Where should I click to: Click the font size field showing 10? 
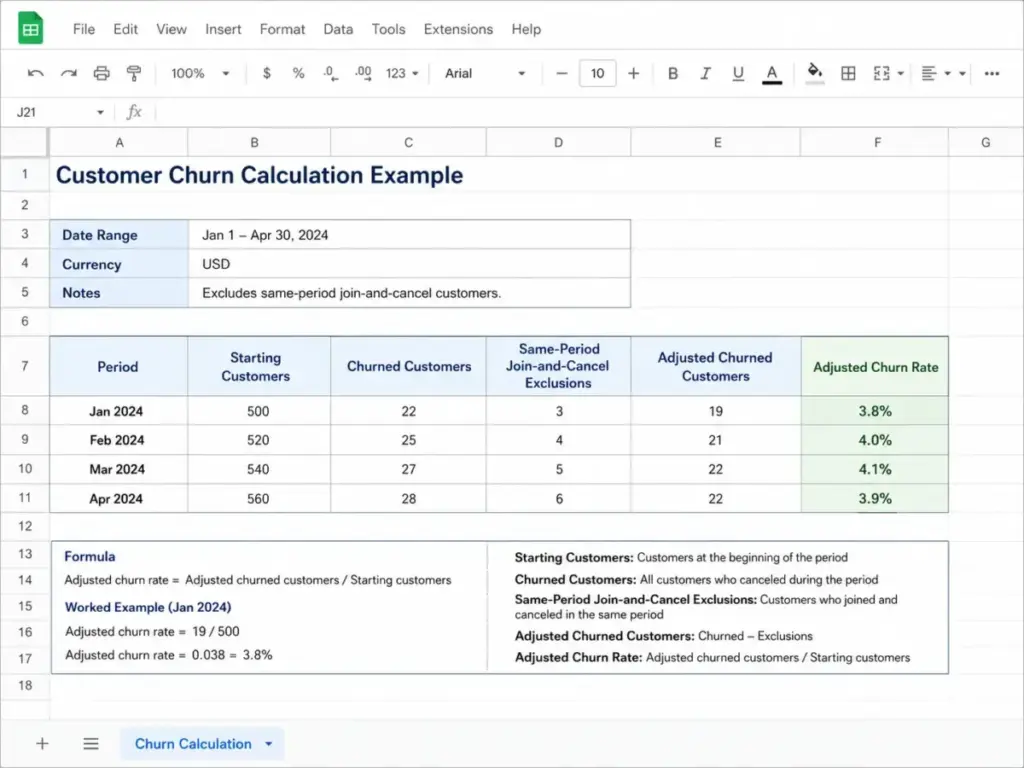point(598,73)
